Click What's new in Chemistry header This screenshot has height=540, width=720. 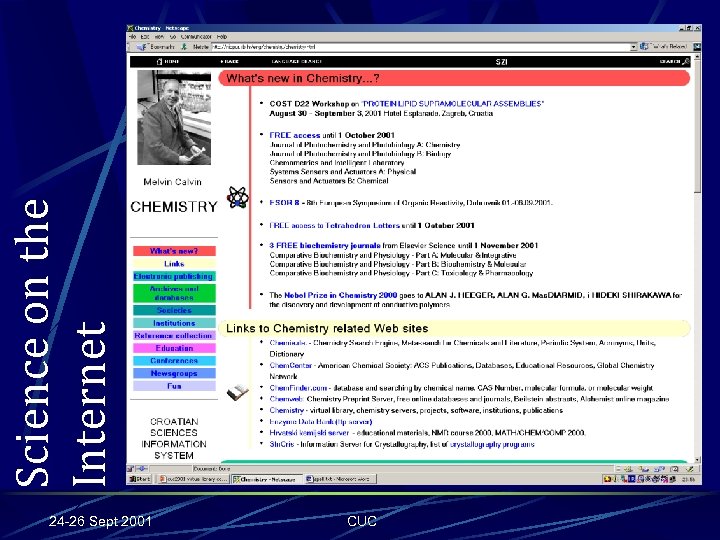(x=454, y=78)
